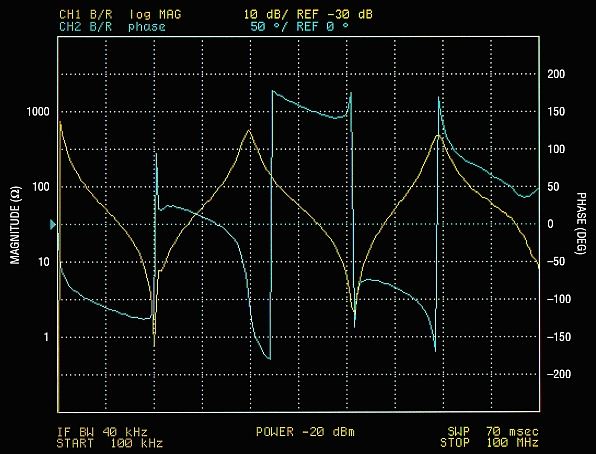
Task: Click the POWER -20 dBm readout
Action: (305, 432)
